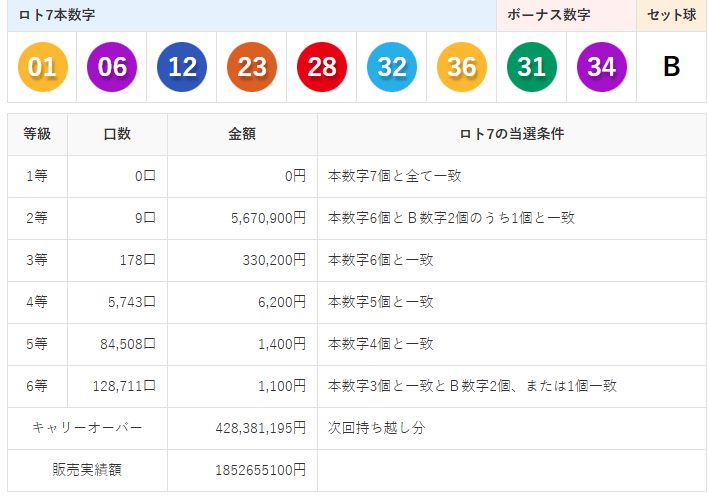Click the blue ball numbered 12
The image size is (708, 498).
pos(182,67)
